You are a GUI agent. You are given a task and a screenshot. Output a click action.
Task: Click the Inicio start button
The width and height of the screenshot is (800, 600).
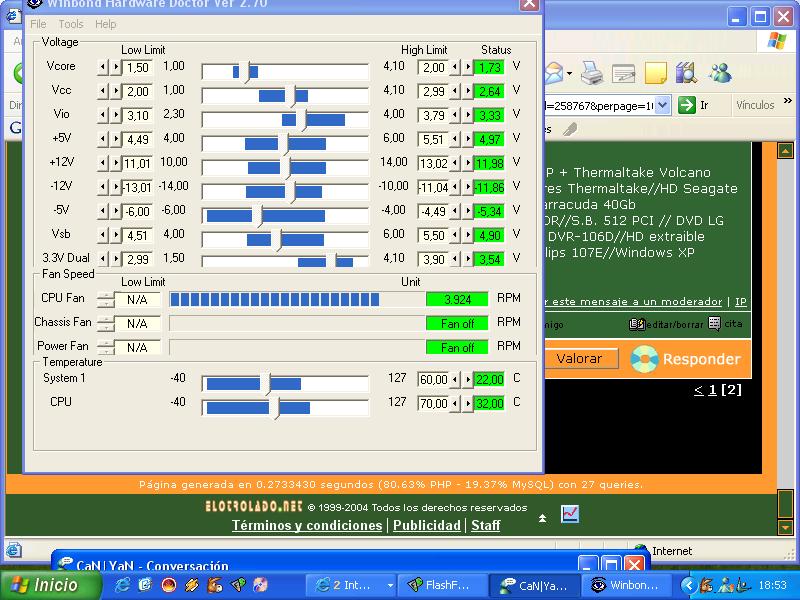click(51, 585)
